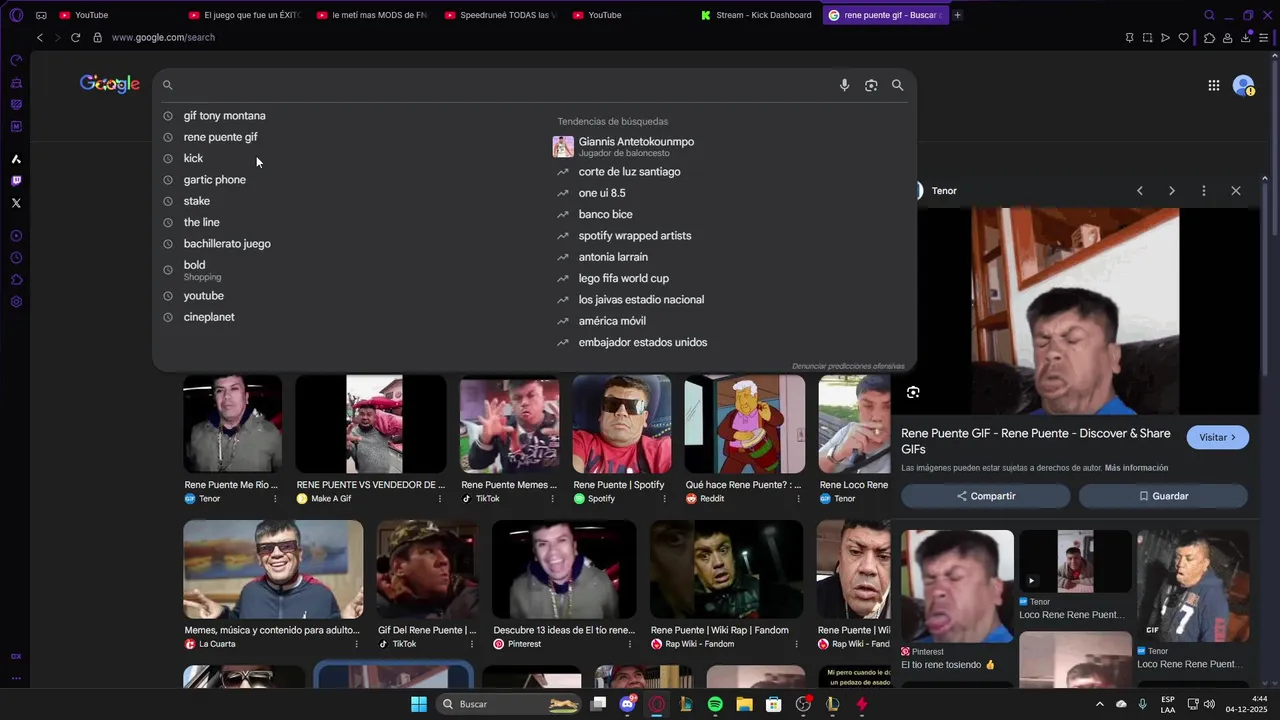This screenshot has height=720, width=1280.
Task: Click the Compartir button
Action: coord(985,496)
